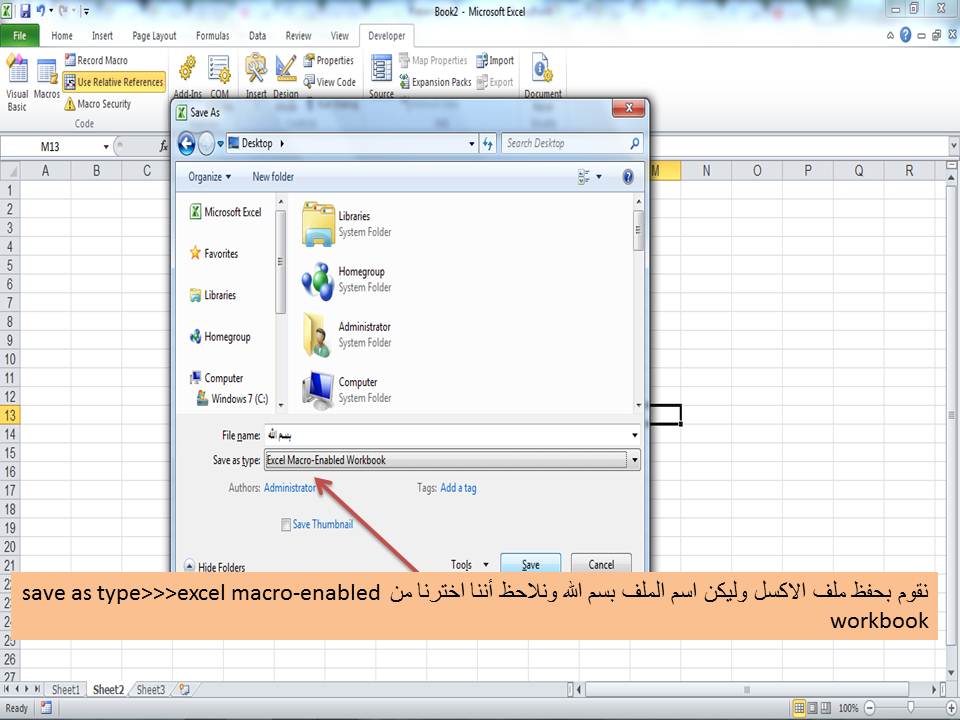Check the Save Thumbnail checkbox
The height and width of the screenshot is (720, 960).
[x=285, y=525]
